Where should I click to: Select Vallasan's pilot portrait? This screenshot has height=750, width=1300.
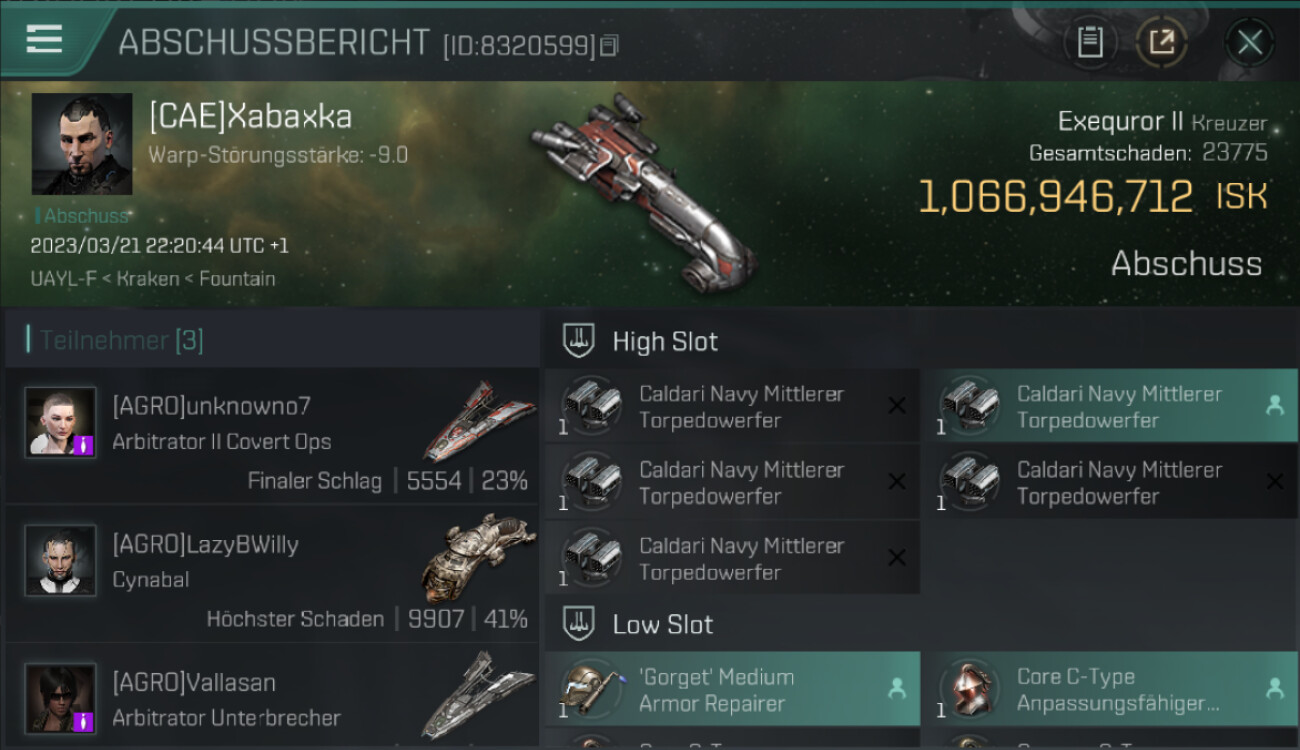61,698
